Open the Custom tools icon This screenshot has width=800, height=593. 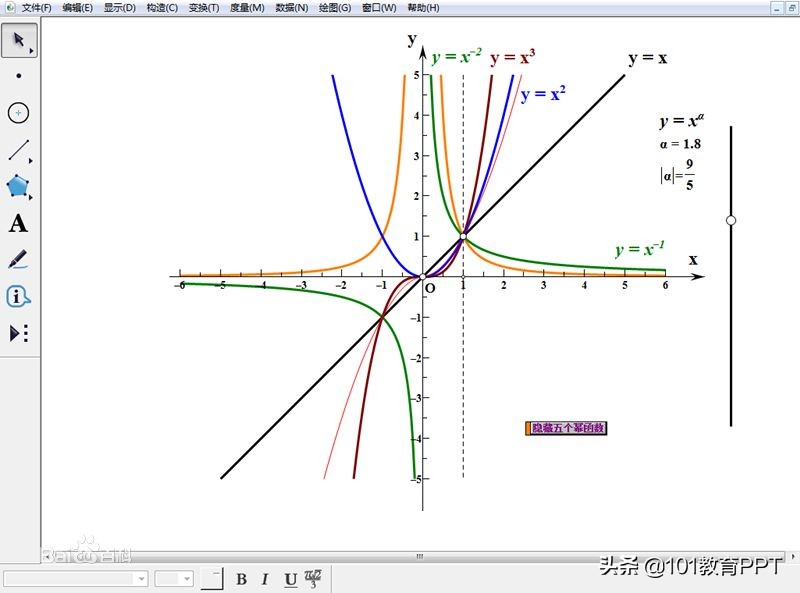click(x=19, y=333)
